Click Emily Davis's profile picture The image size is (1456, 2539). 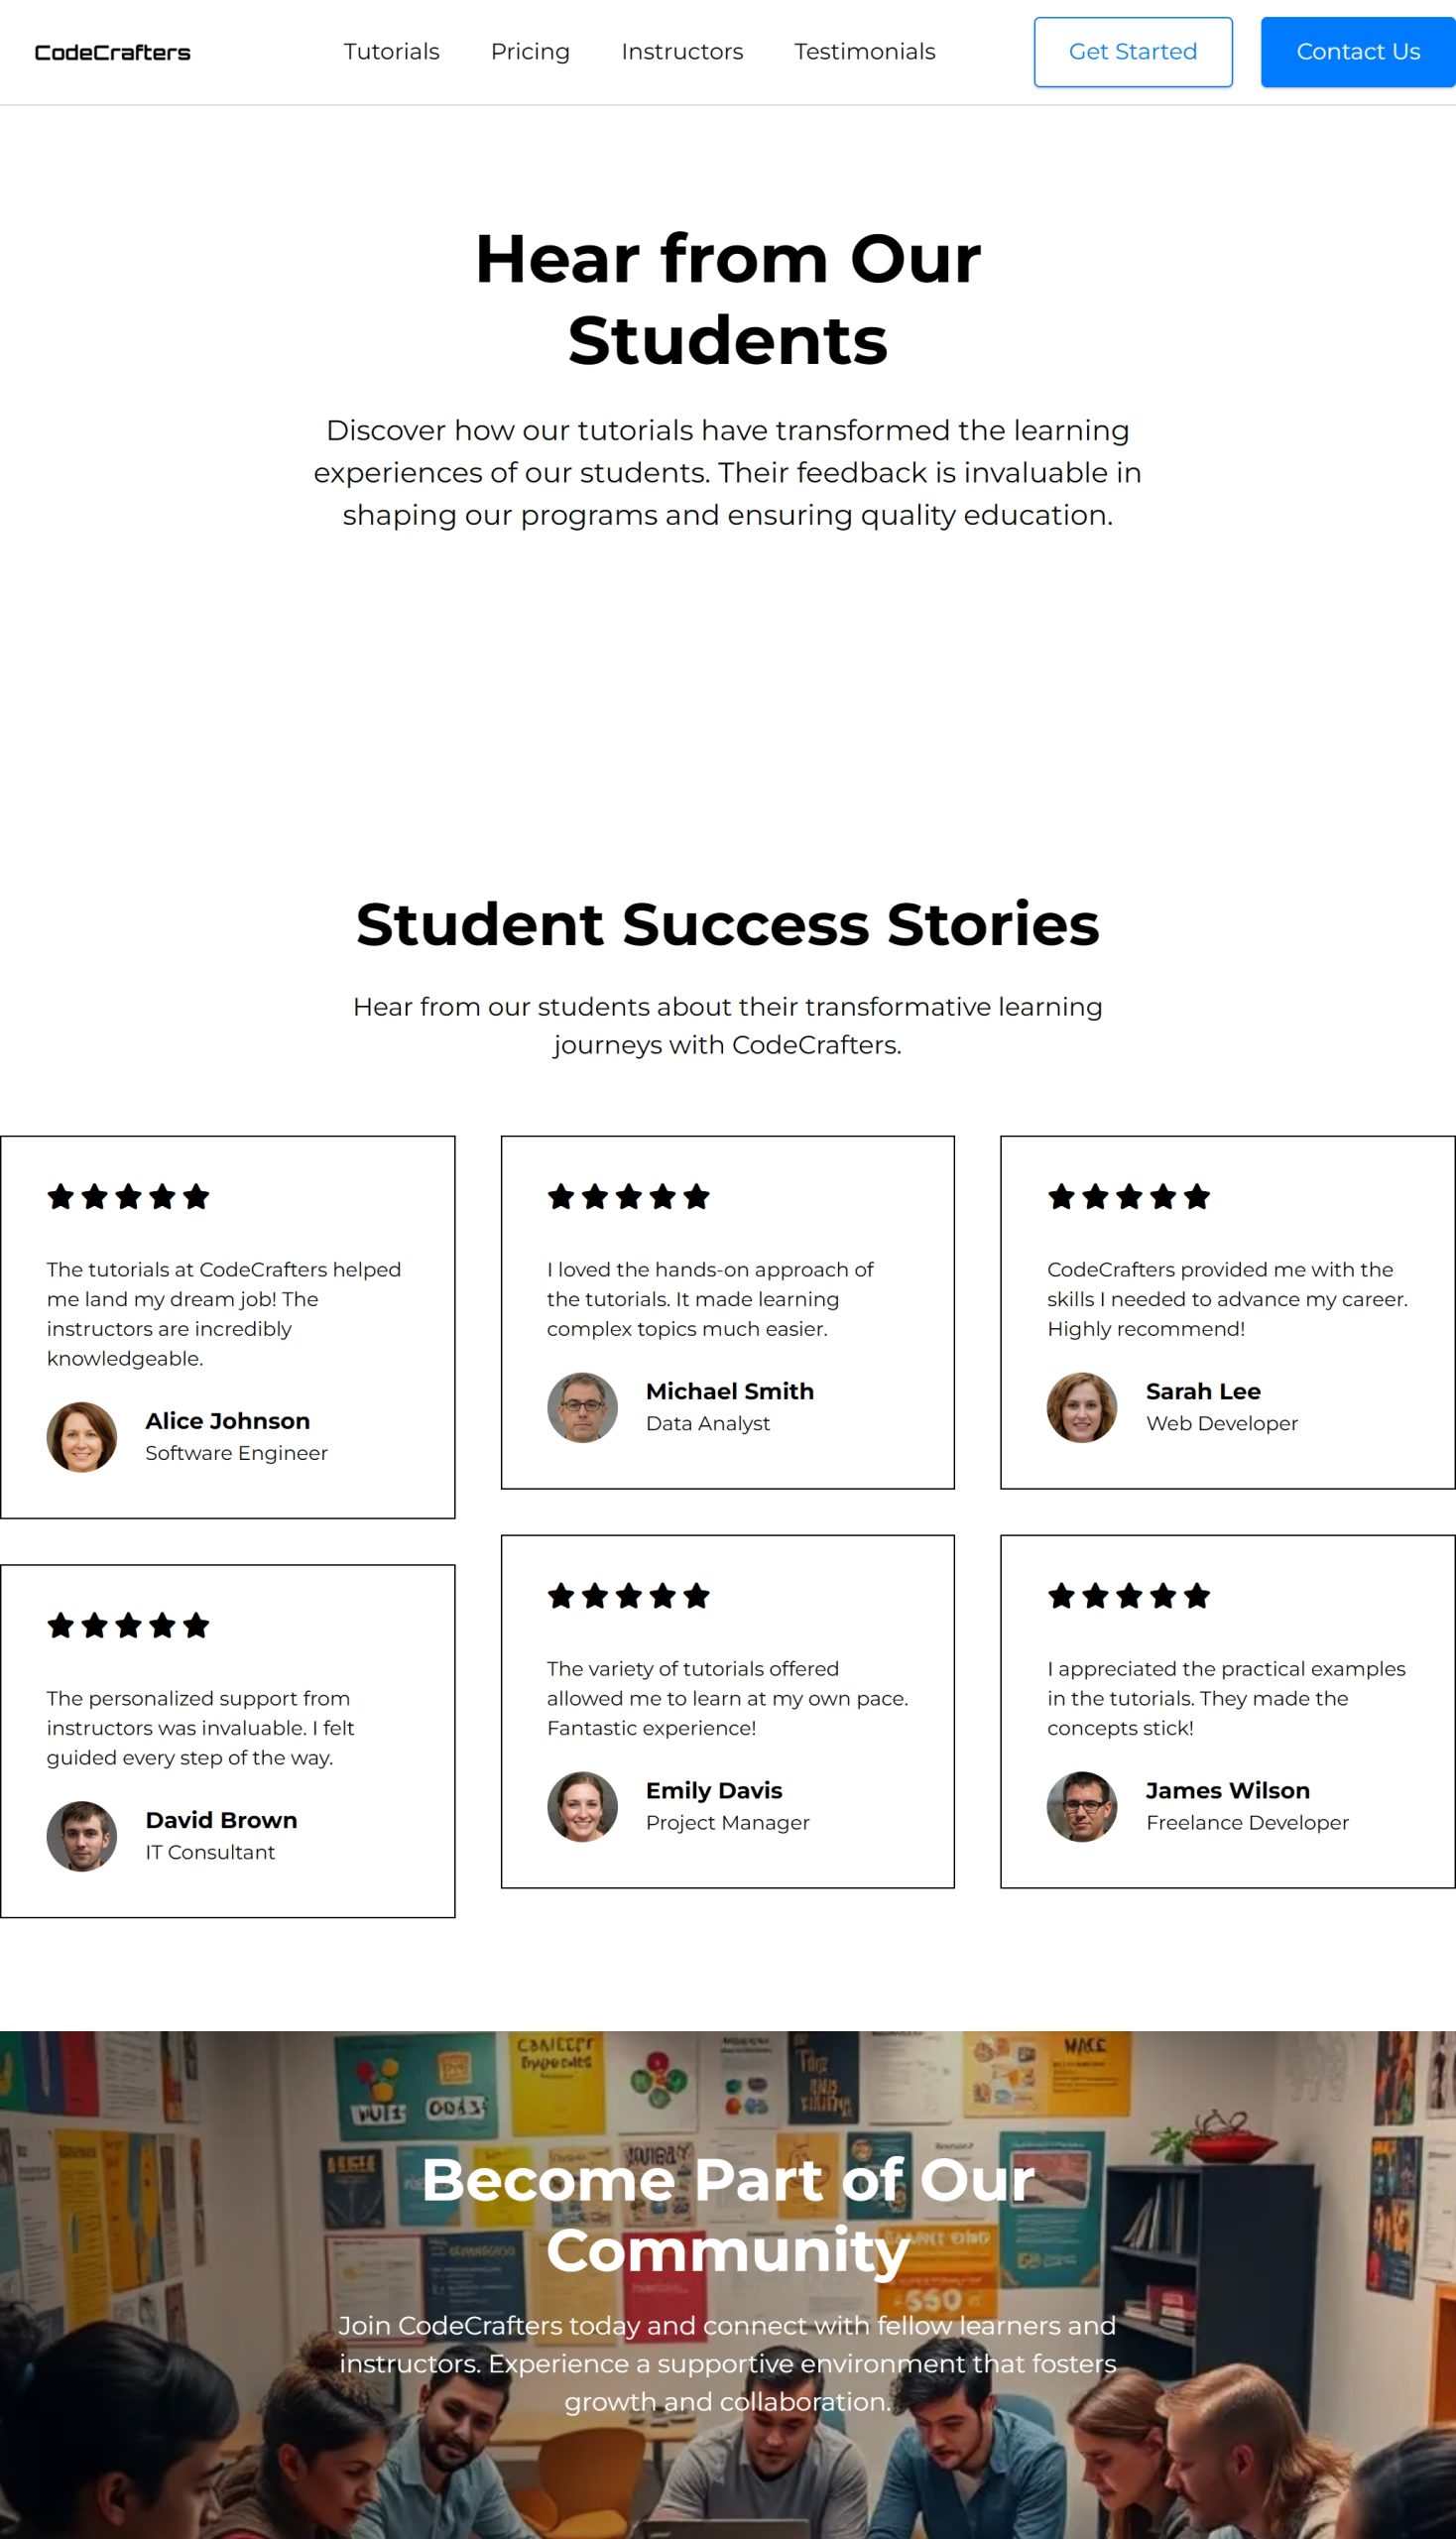tap(582, 1806)
